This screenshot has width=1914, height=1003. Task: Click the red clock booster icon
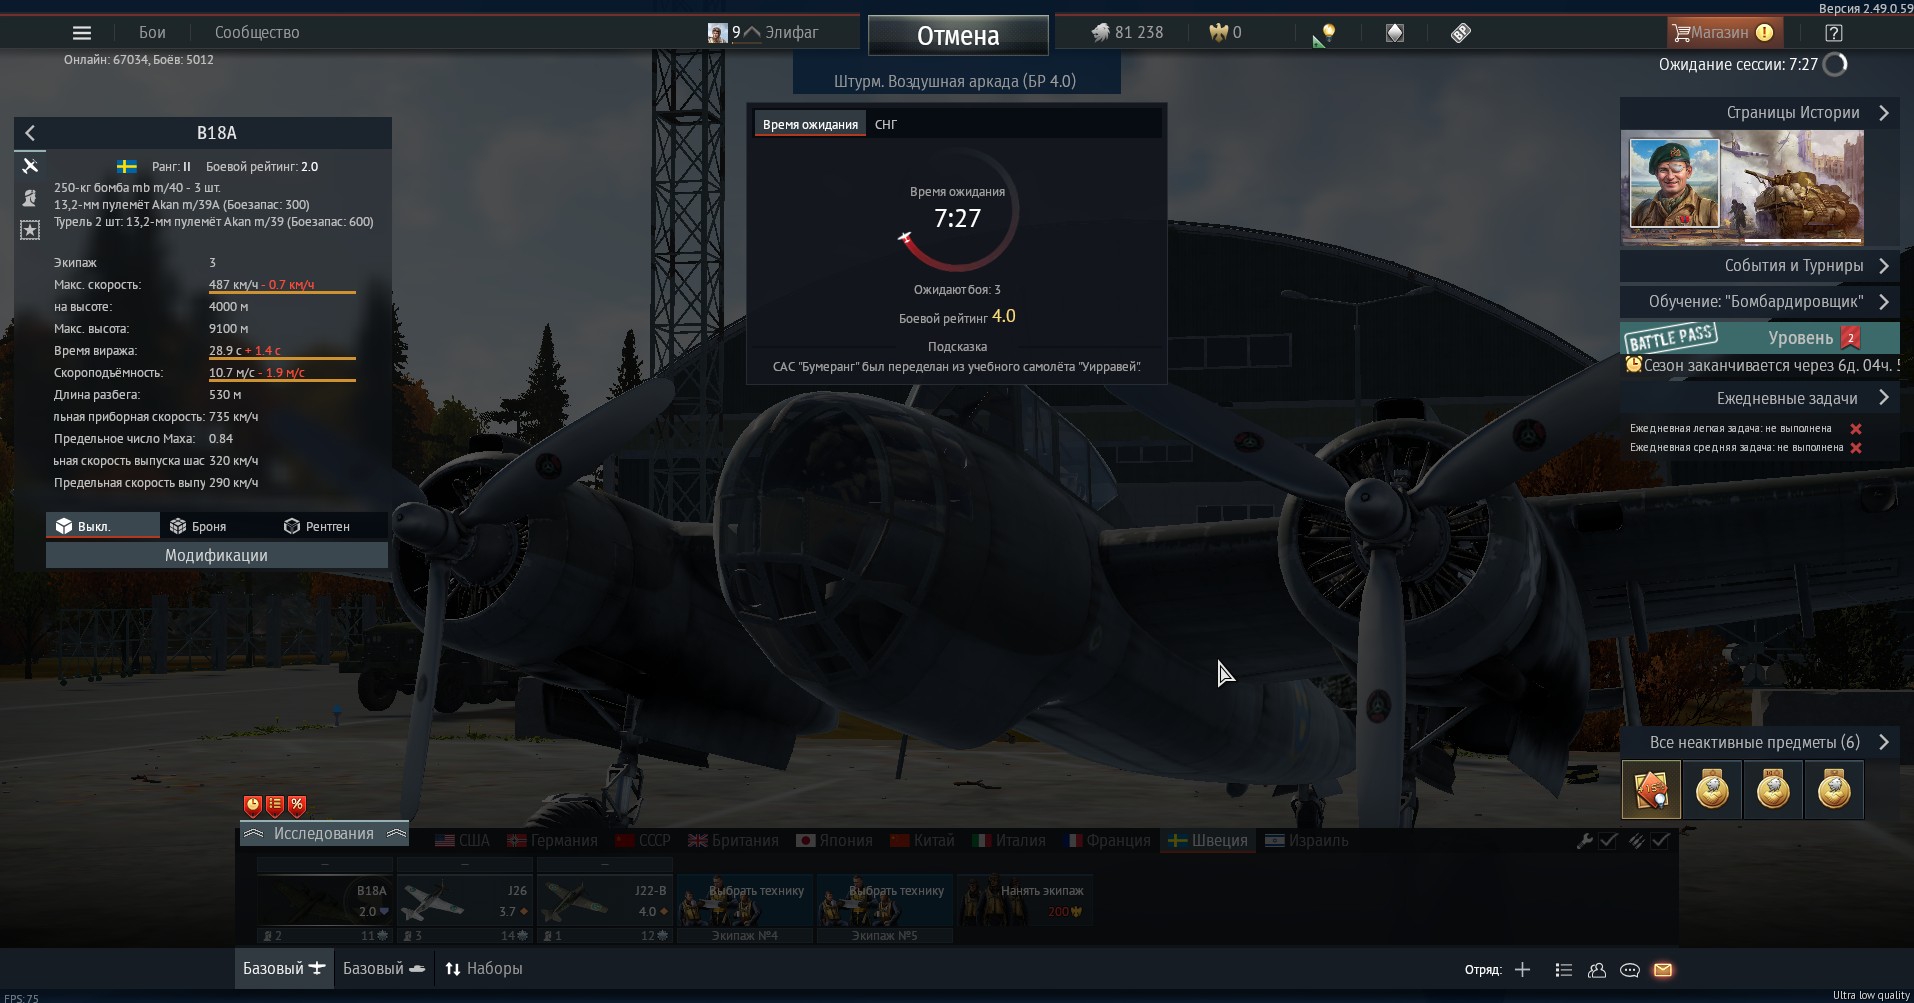click(x=253, y=805)
